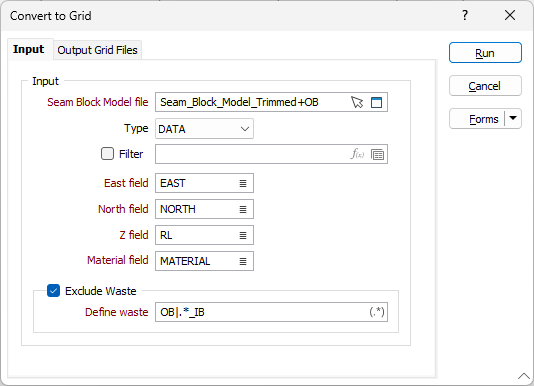The height and width of the screenshot is (386, 534).
Task: Open Z field list icon
Action: click(243, 235)
